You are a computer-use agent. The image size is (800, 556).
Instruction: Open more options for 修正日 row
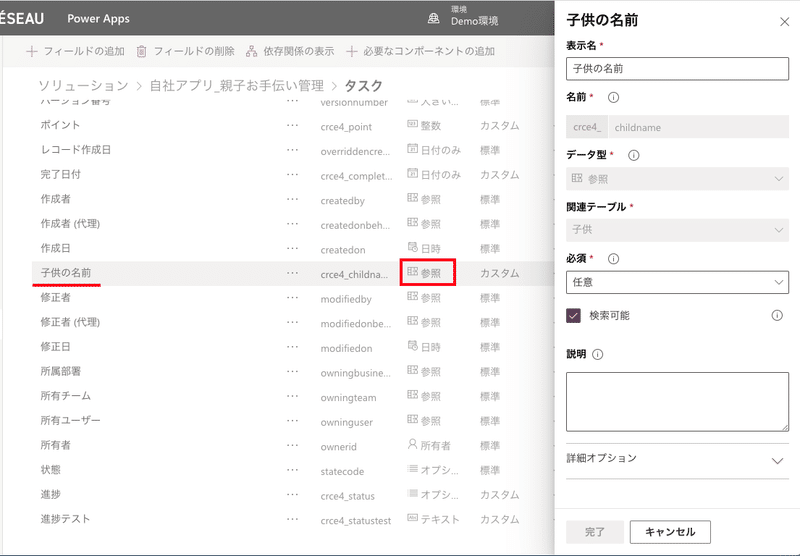292,347
